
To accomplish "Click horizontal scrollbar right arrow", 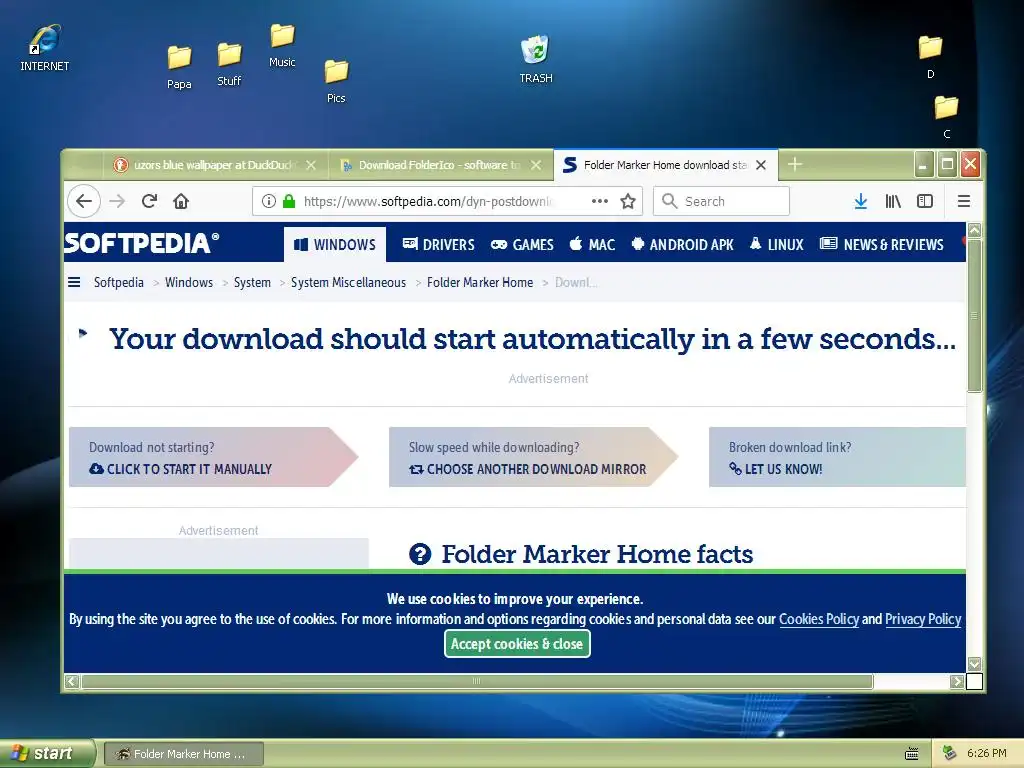I will [x=957, y=682].
